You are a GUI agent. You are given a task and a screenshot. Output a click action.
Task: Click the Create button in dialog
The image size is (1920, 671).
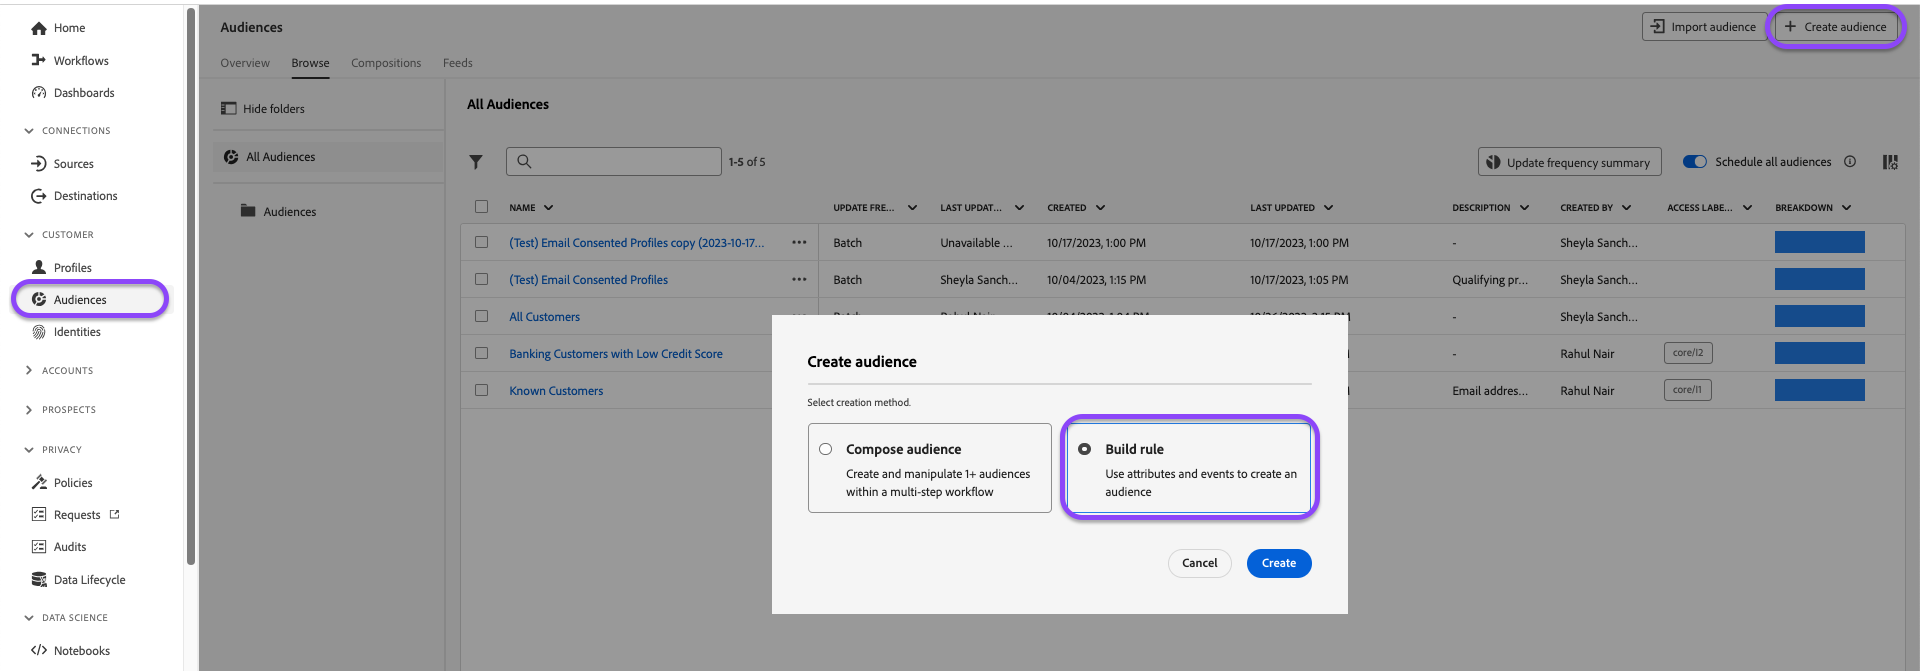[1279, 563]
